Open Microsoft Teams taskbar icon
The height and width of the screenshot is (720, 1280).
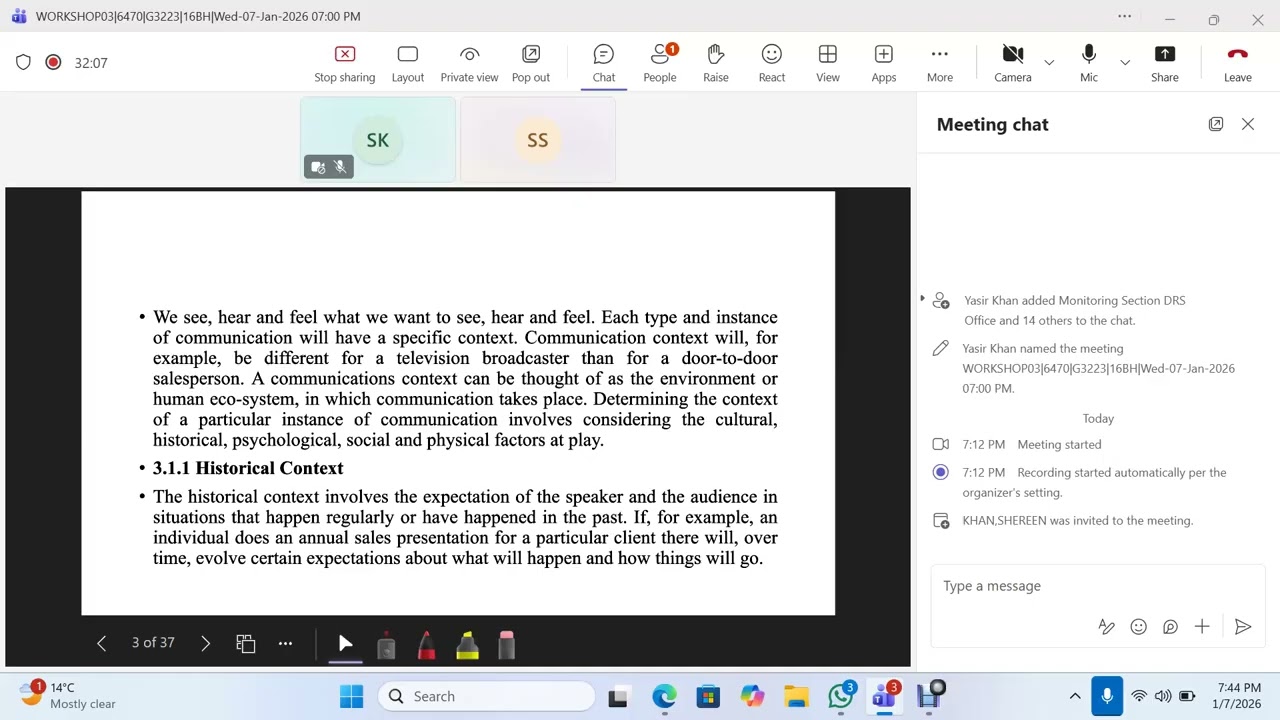click(885, 697)
